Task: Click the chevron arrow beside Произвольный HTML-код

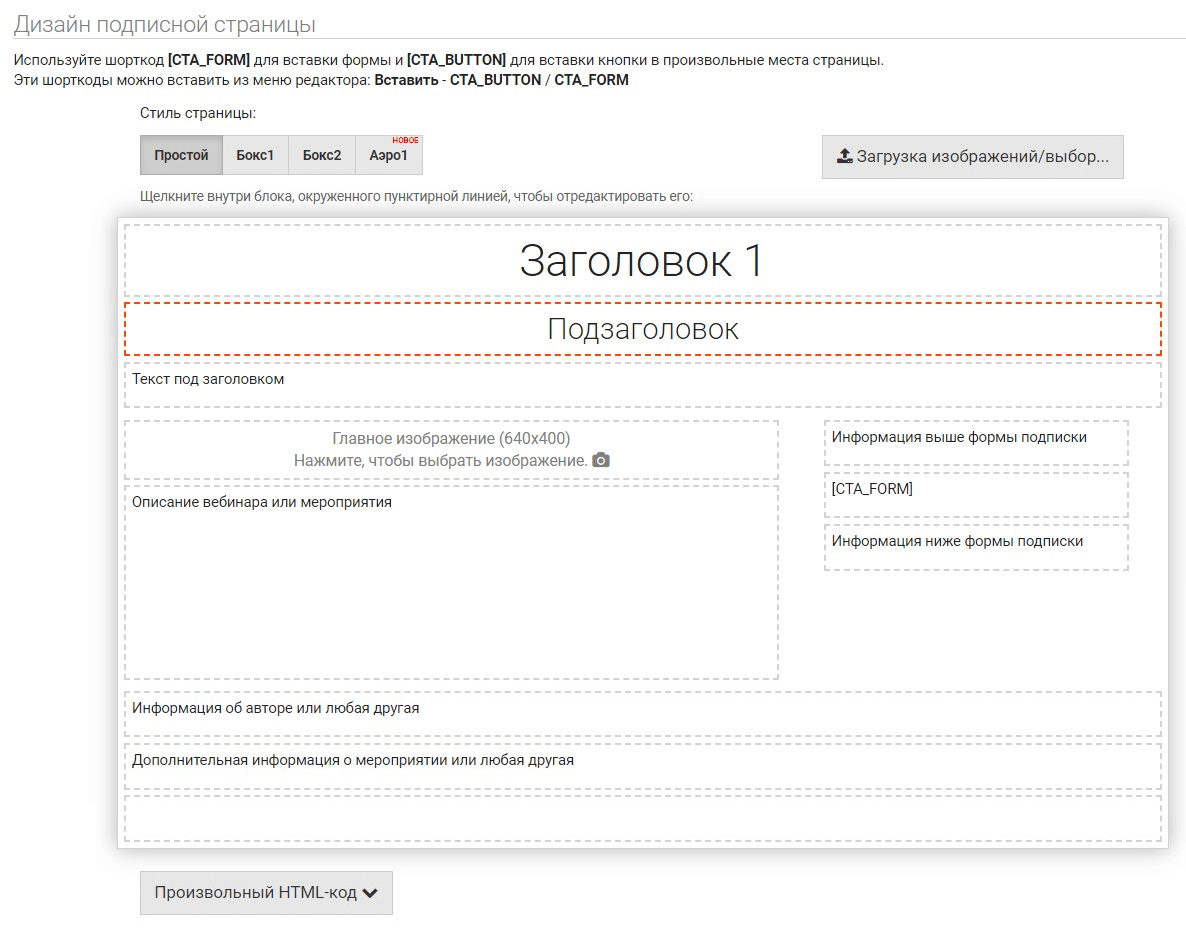Action: [x=370, y=894]
